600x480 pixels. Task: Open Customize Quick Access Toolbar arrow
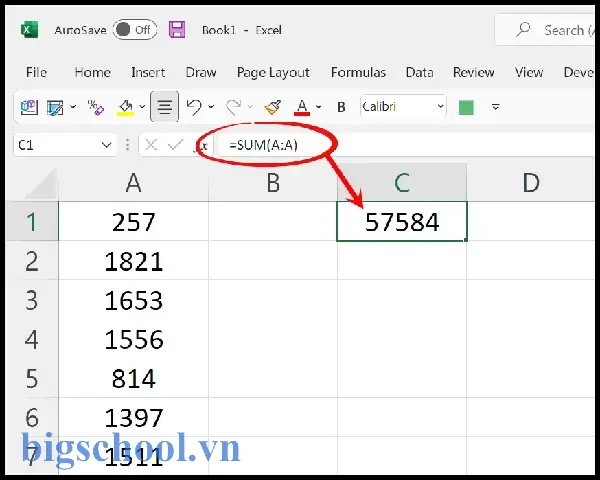click(496, 107)
